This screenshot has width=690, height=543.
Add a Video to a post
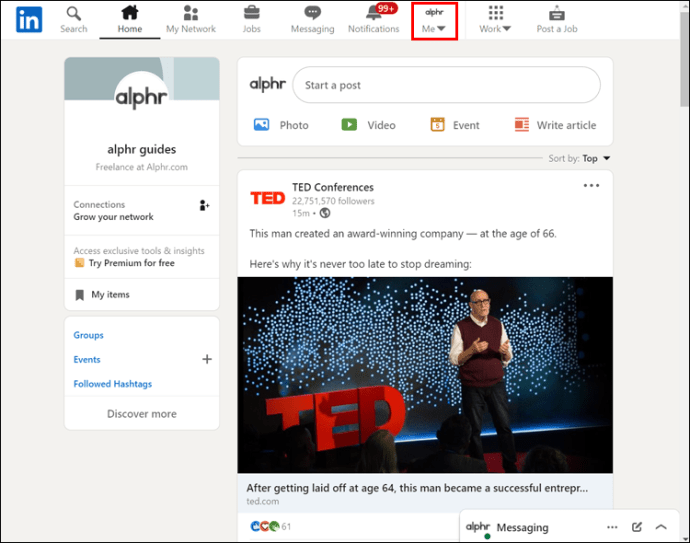pos(368,125)
